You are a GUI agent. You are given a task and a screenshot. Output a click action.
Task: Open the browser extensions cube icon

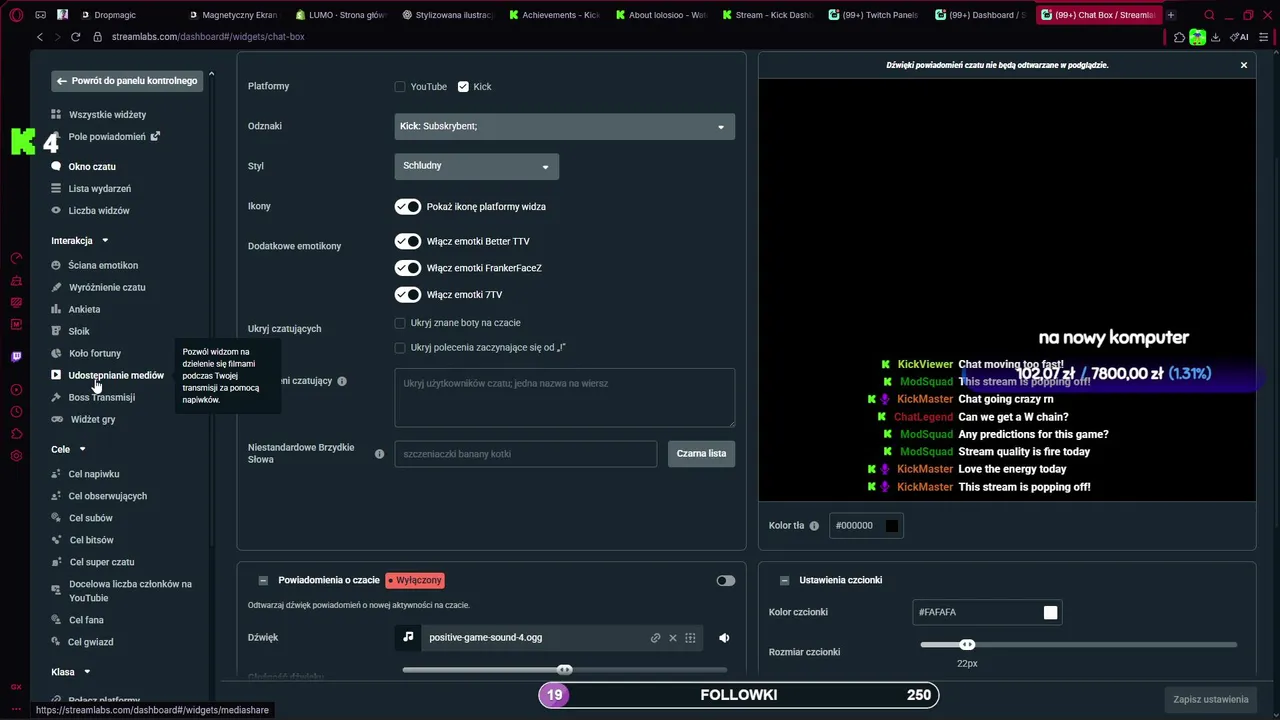pyautogui.click(x=1180, y=37)
